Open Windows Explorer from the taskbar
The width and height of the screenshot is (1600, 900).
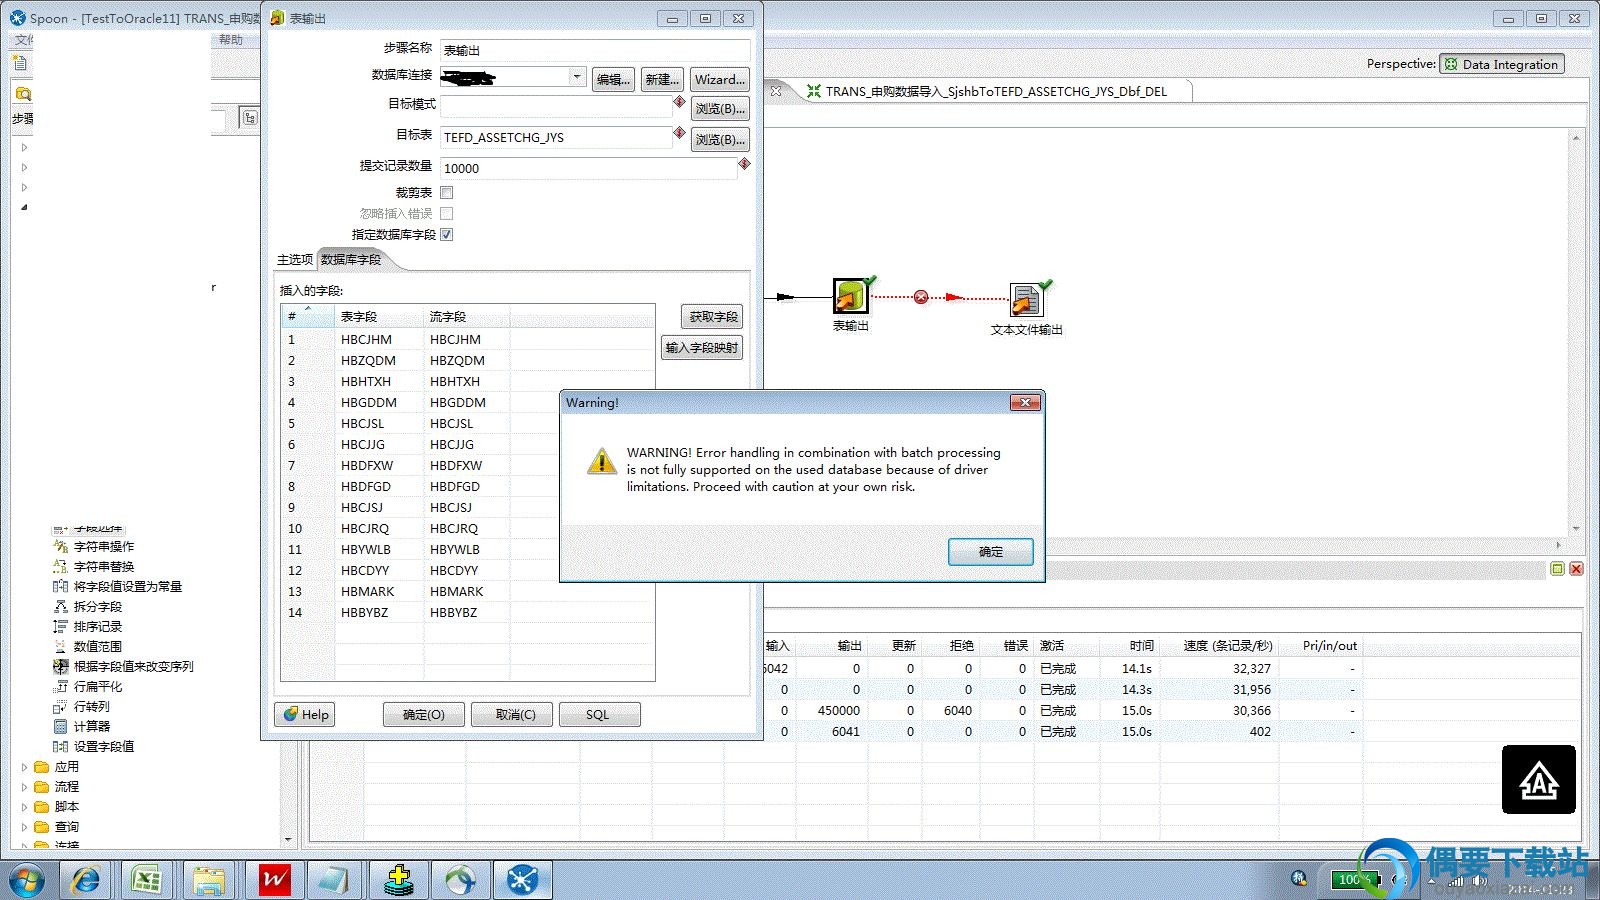click(x=209, y=880)
